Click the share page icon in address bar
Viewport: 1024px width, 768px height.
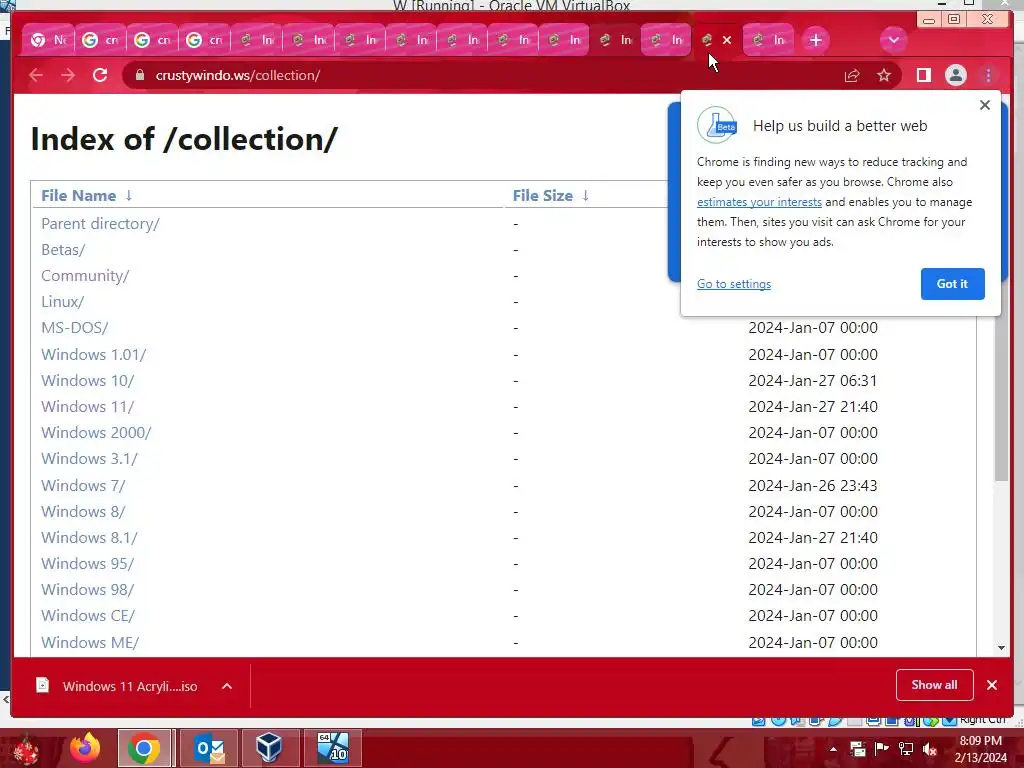click(852, 75)
